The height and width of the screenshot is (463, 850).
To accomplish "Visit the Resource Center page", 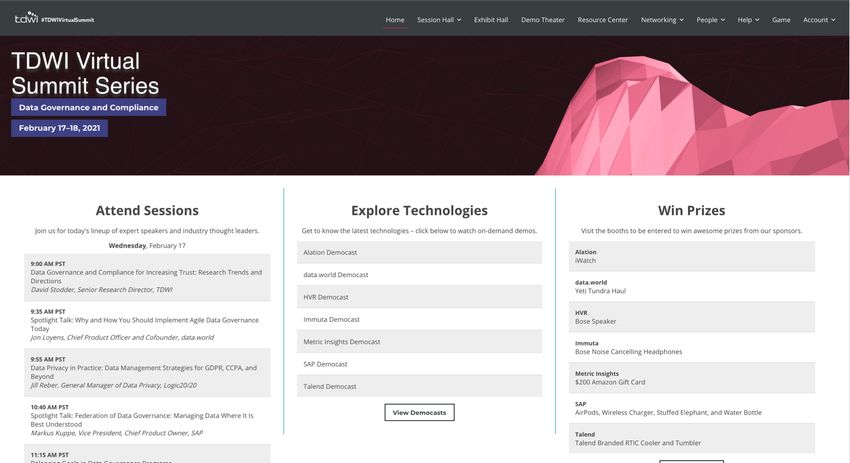I will point(602,20).
